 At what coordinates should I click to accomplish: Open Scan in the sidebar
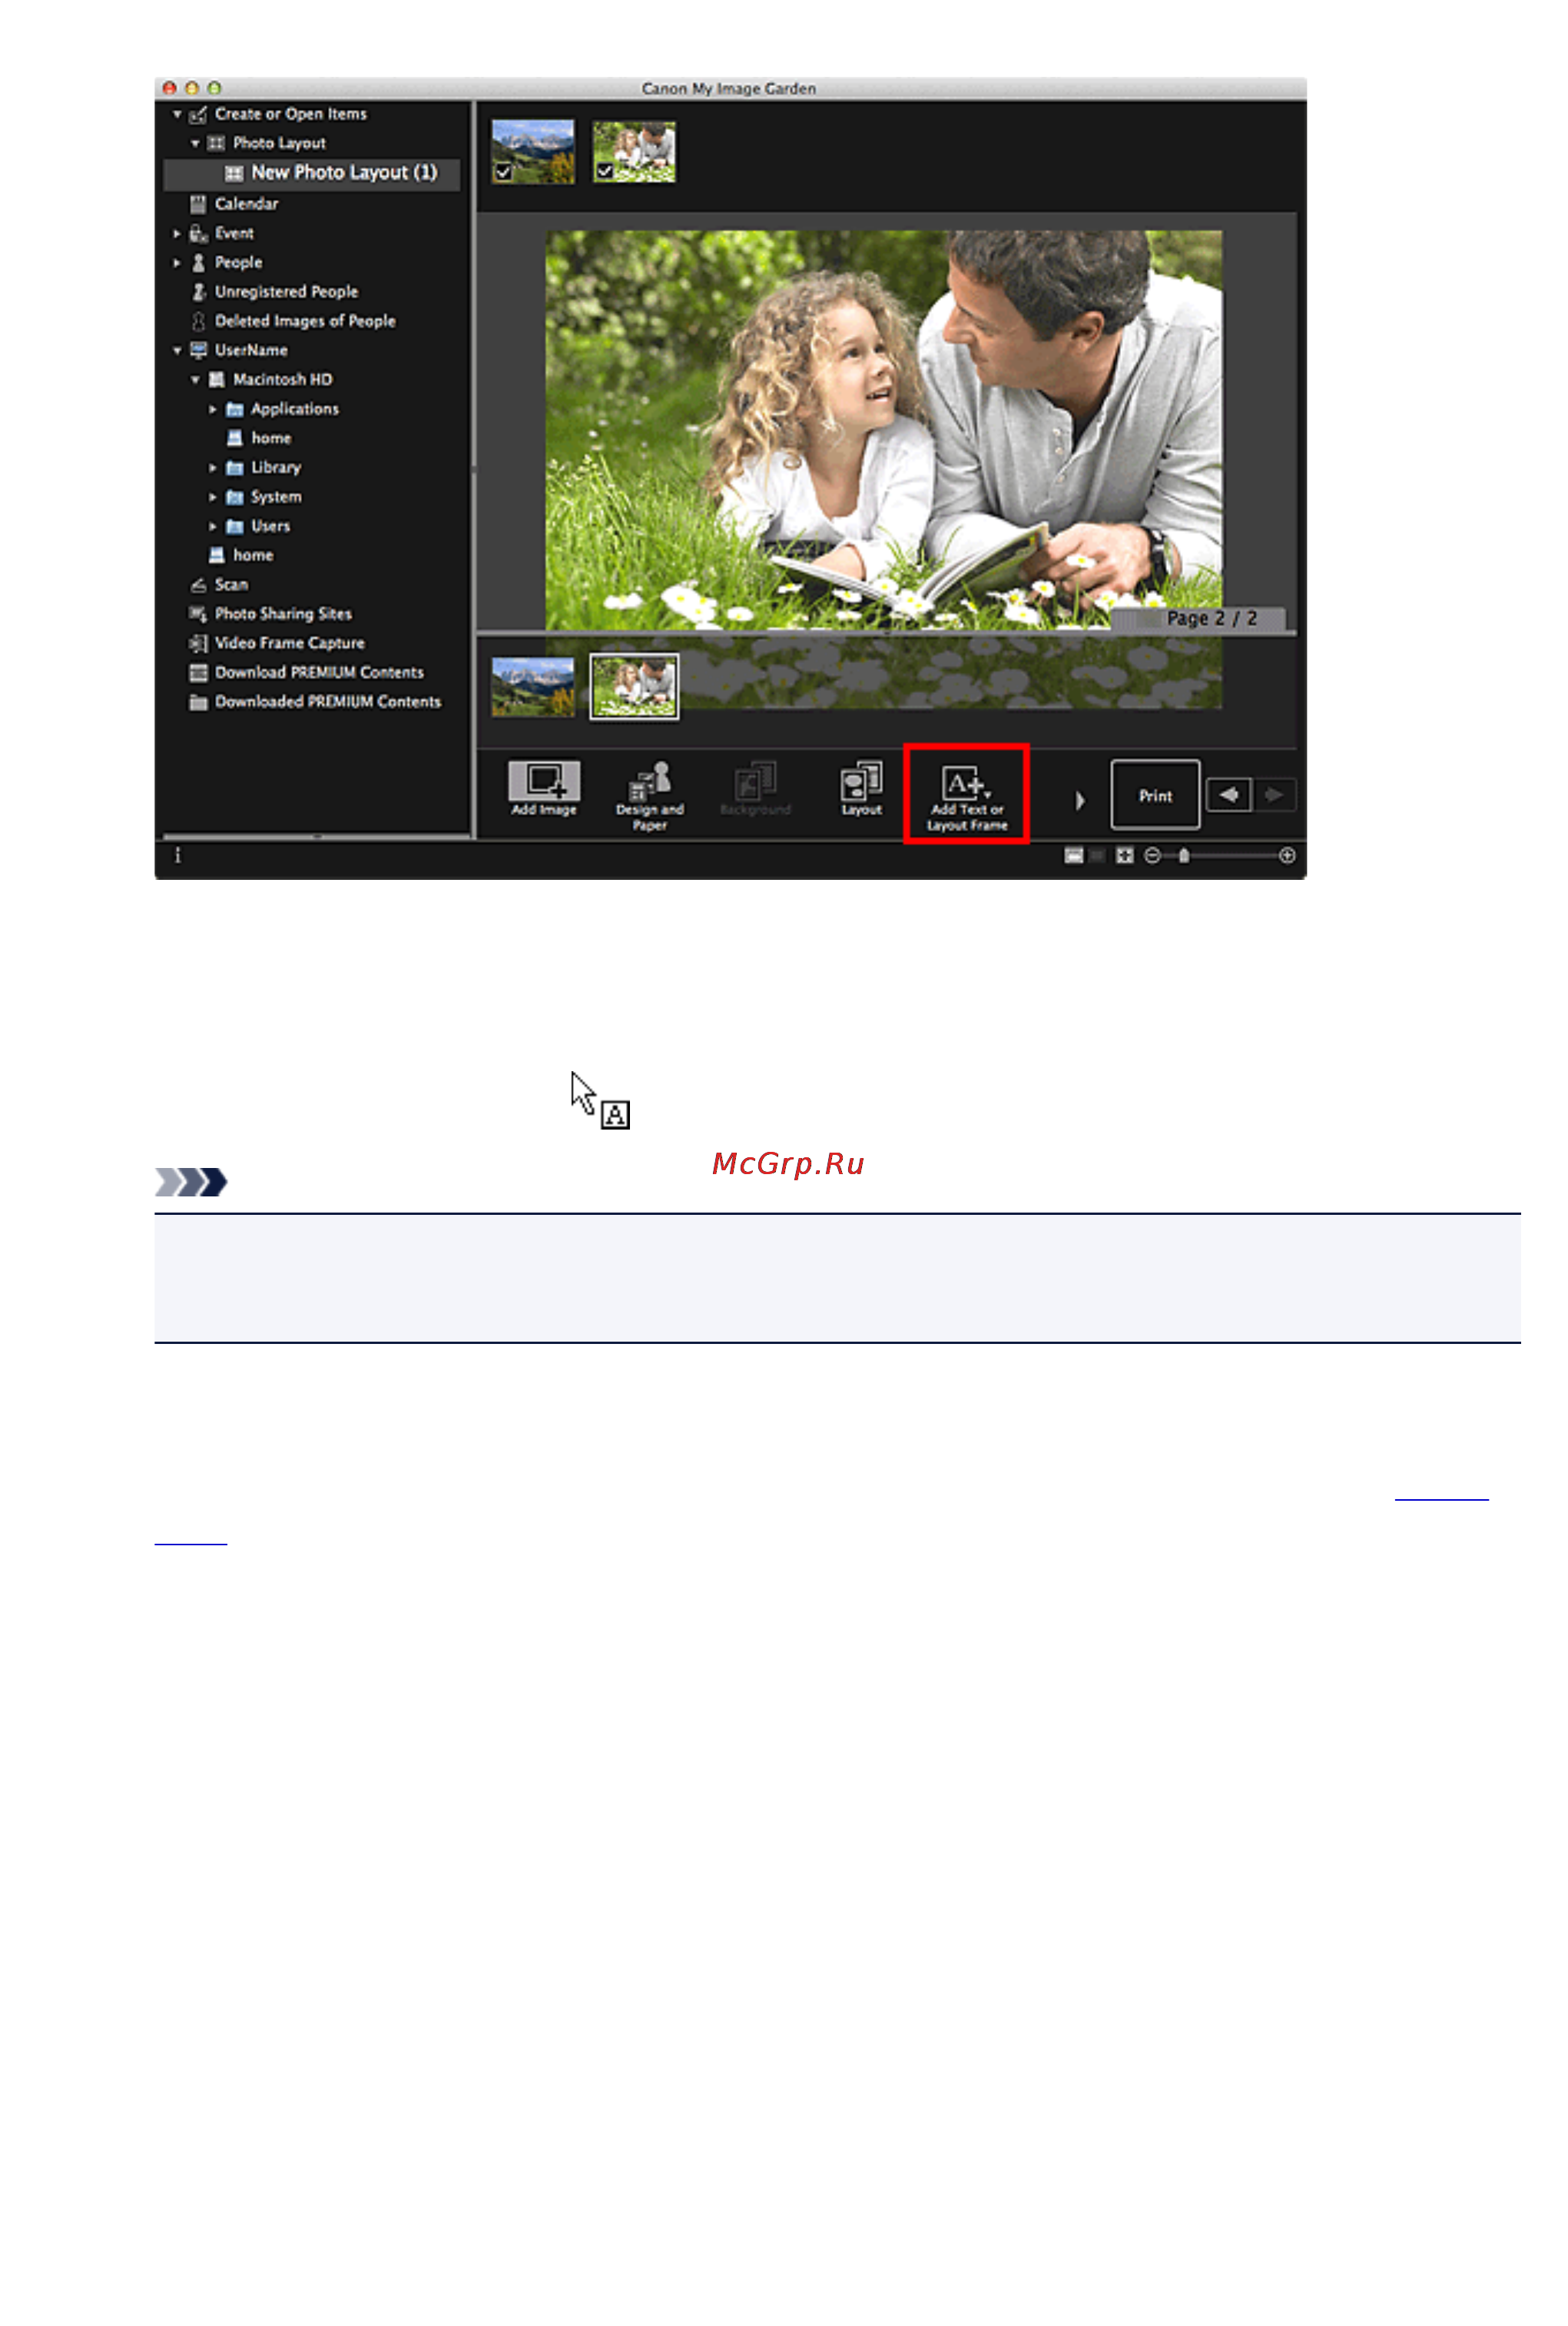231,585
